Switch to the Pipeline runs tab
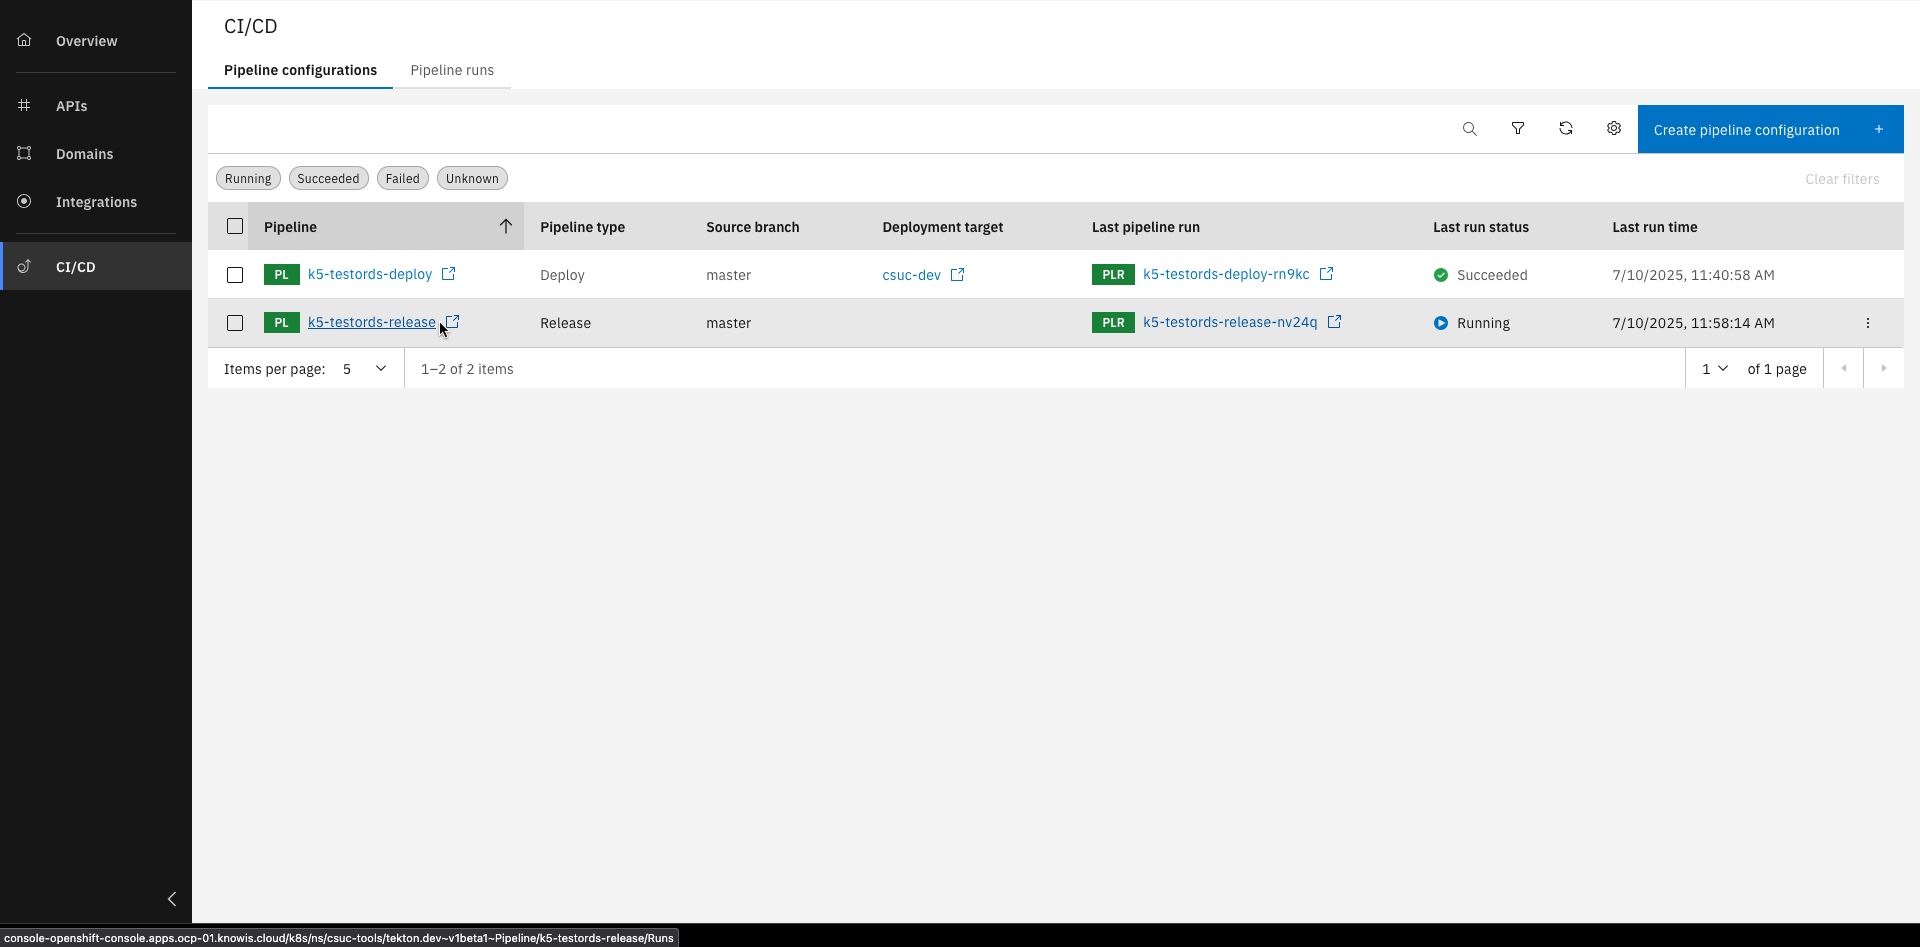 pos(452,70)
